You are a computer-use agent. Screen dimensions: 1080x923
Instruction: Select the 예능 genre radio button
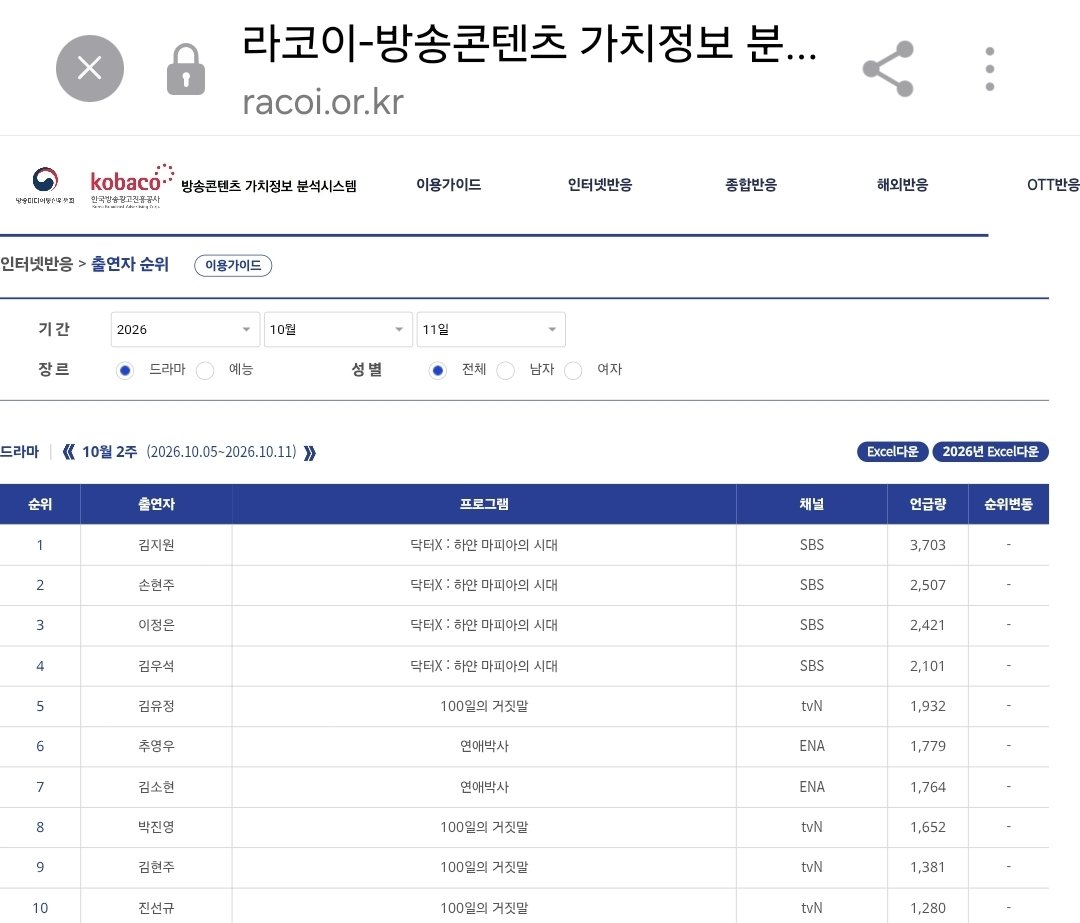(205, 371)
